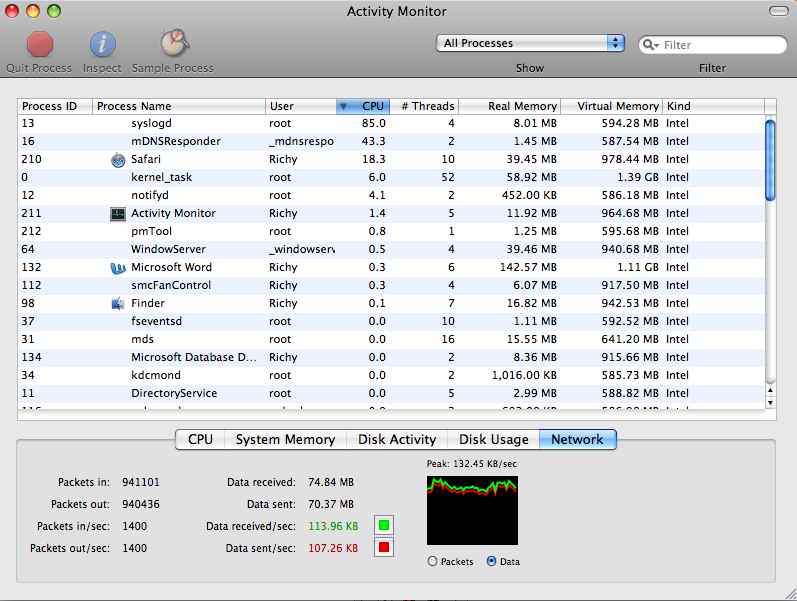Switch to the CPU tab
Image resolution: width=797 pixels, height=601 pixels.
(x=200, y=439)
